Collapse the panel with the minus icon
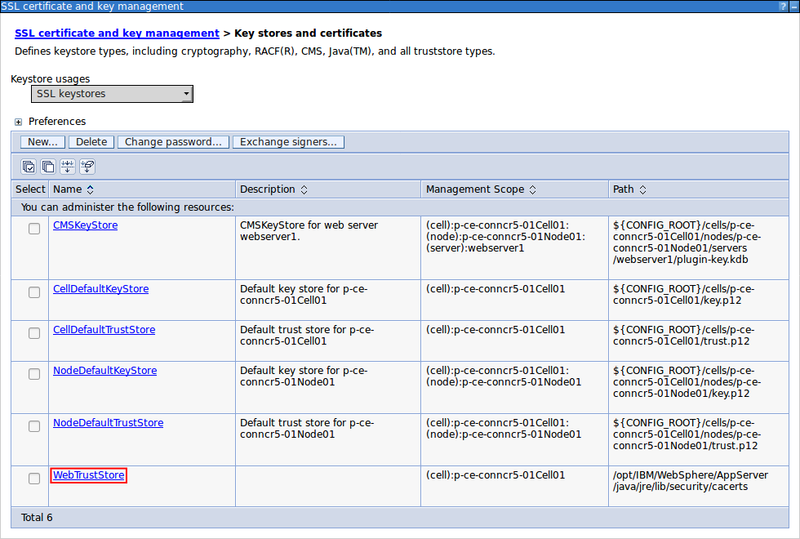Viewport: 800px width, 539px height. point(792,7)
